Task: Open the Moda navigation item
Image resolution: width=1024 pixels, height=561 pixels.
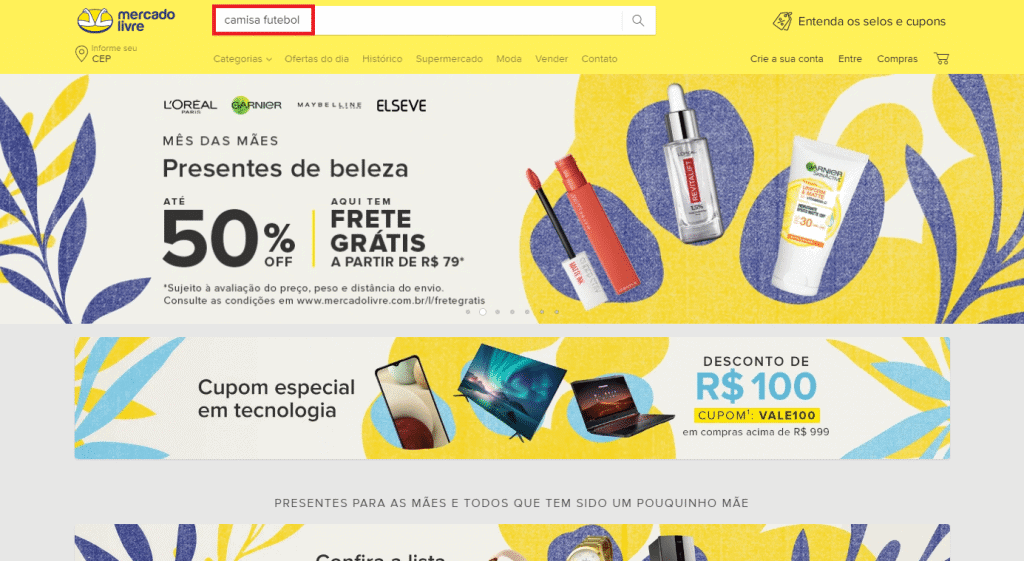Action: pos(509,59)
